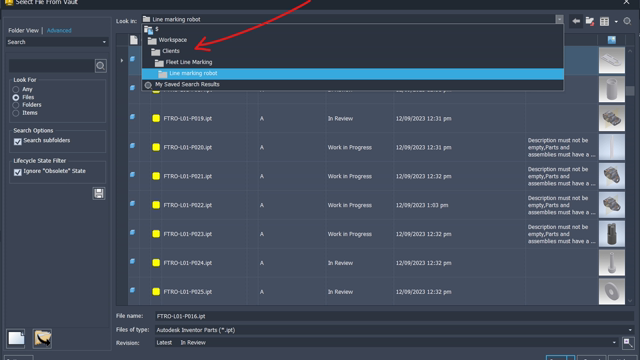The image size is (640, 360).
Task: Click the go-to-working-folder toolbar icon
Action: click(x=590, y=21)
